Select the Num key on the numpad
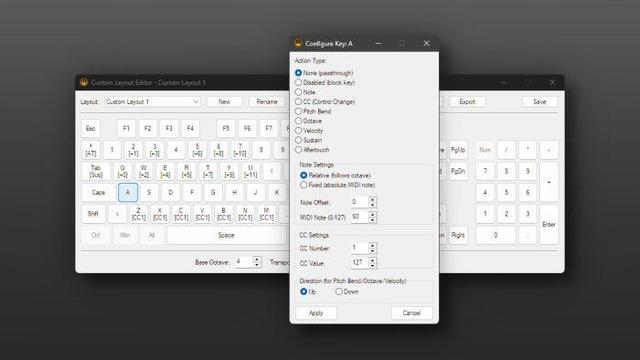 (485, 150)
